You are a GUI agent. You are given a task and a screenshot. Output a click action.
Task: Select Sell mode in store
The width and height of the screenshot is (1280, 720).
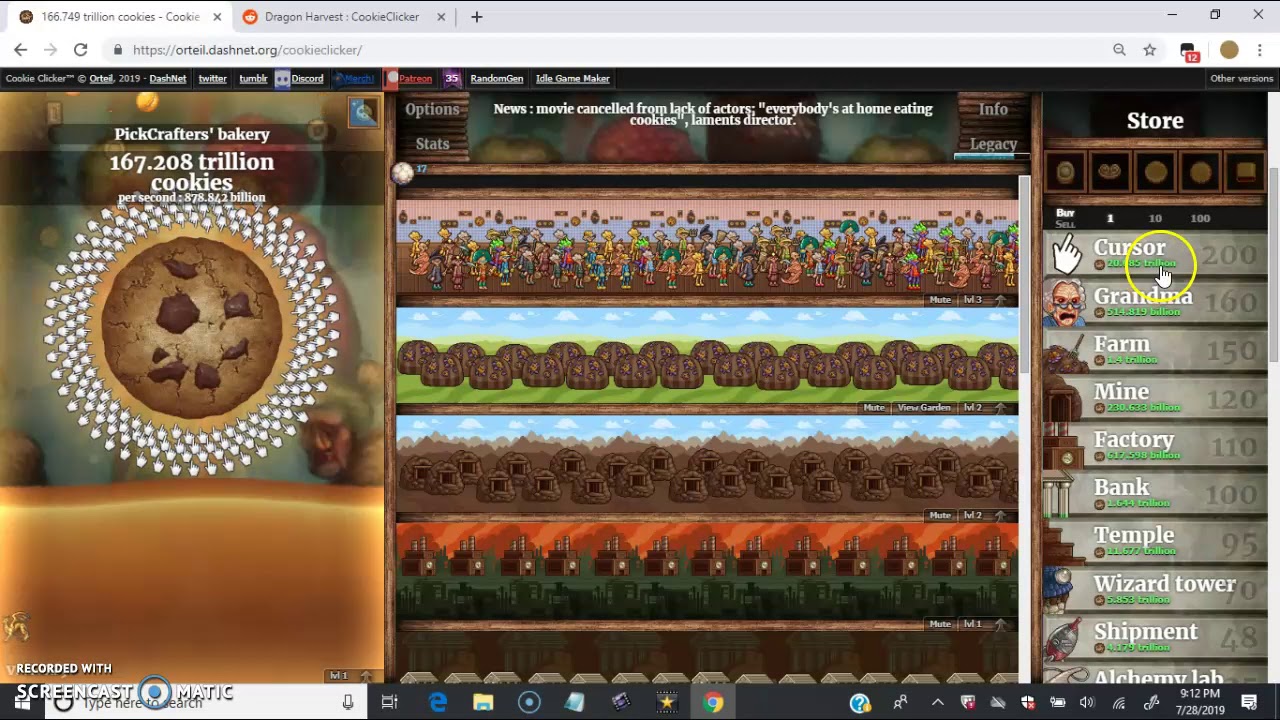point(1065,223)
